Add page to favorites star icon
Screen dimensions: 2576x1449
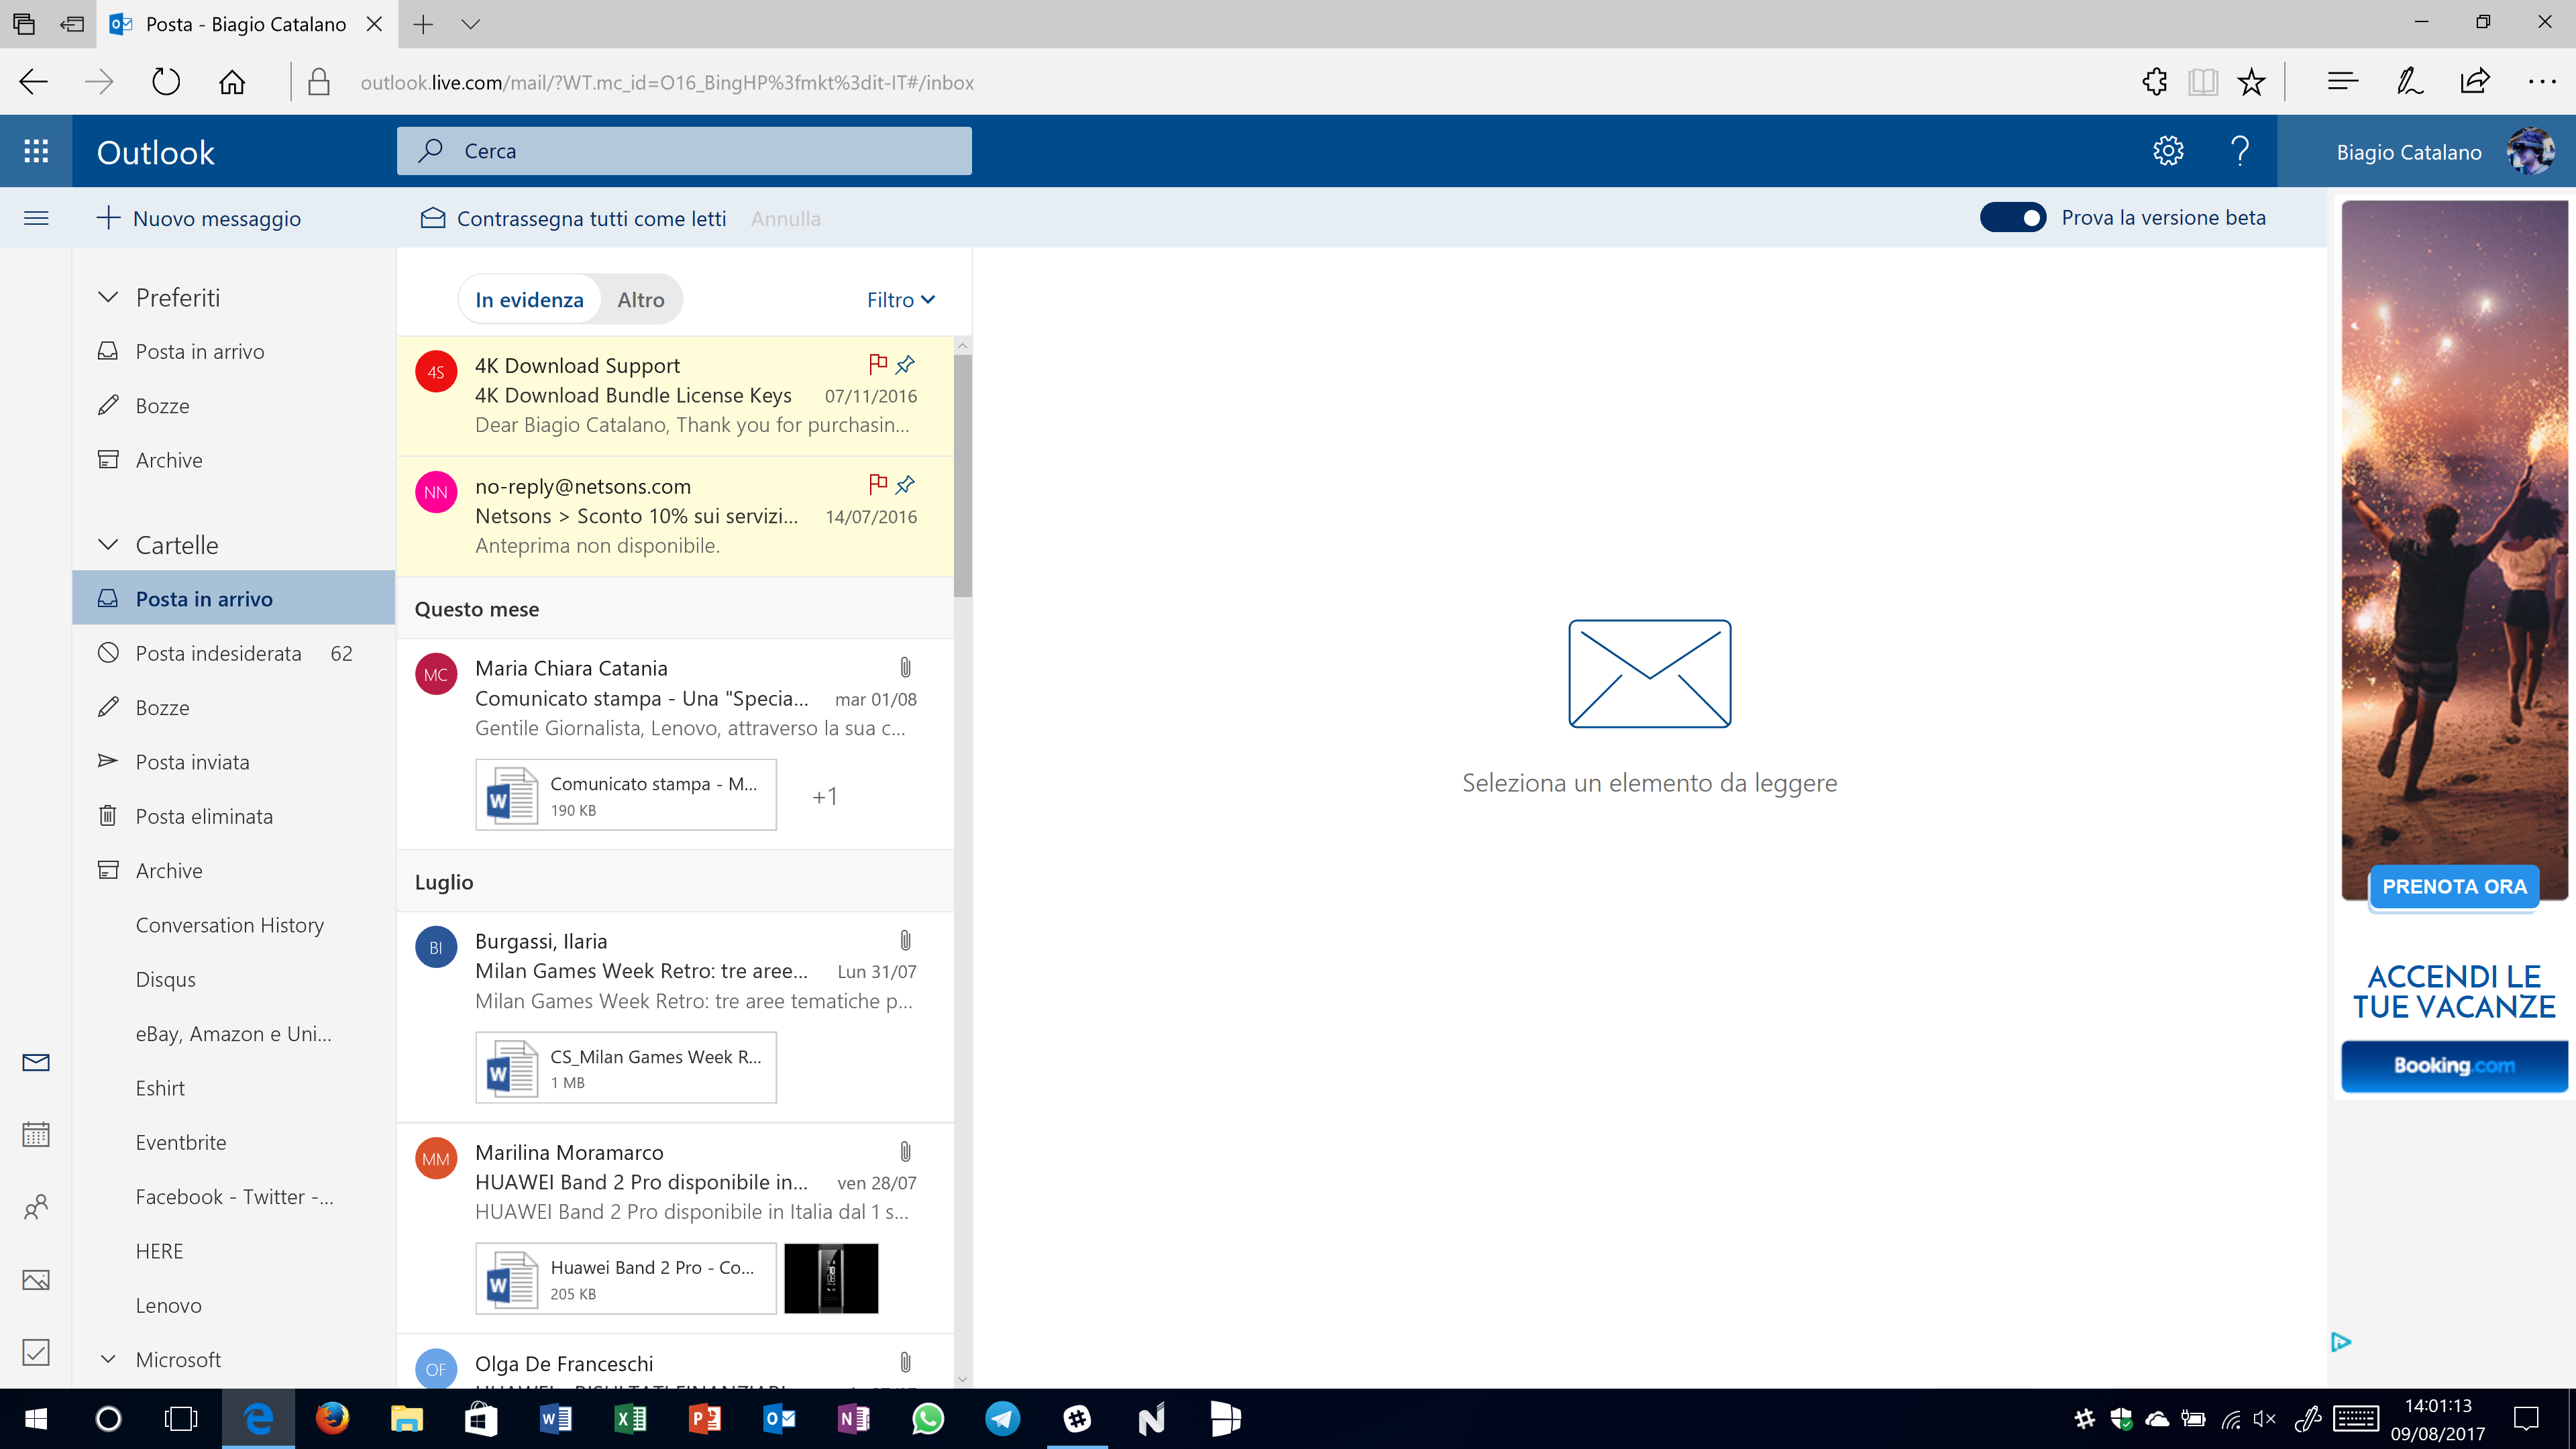point(2251,82)
